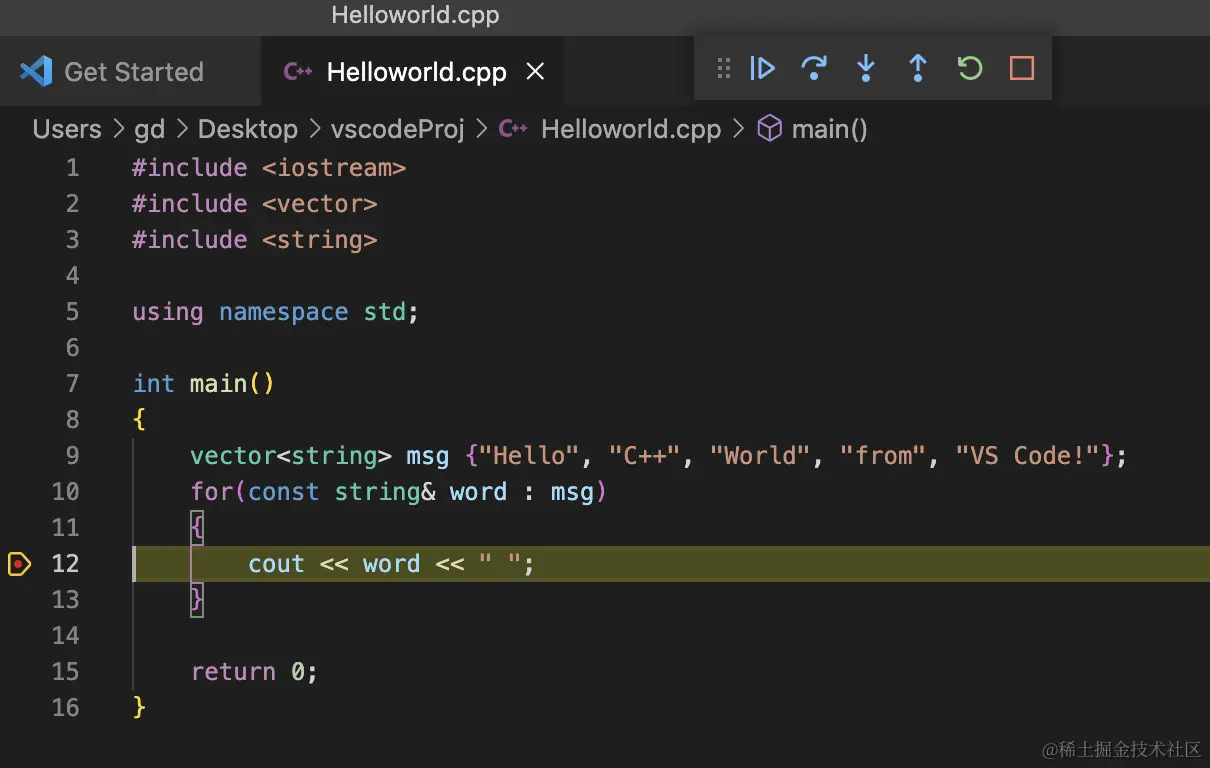Click line number 16 in the gutter
The image size is (1210, 768).
[65, 708]
